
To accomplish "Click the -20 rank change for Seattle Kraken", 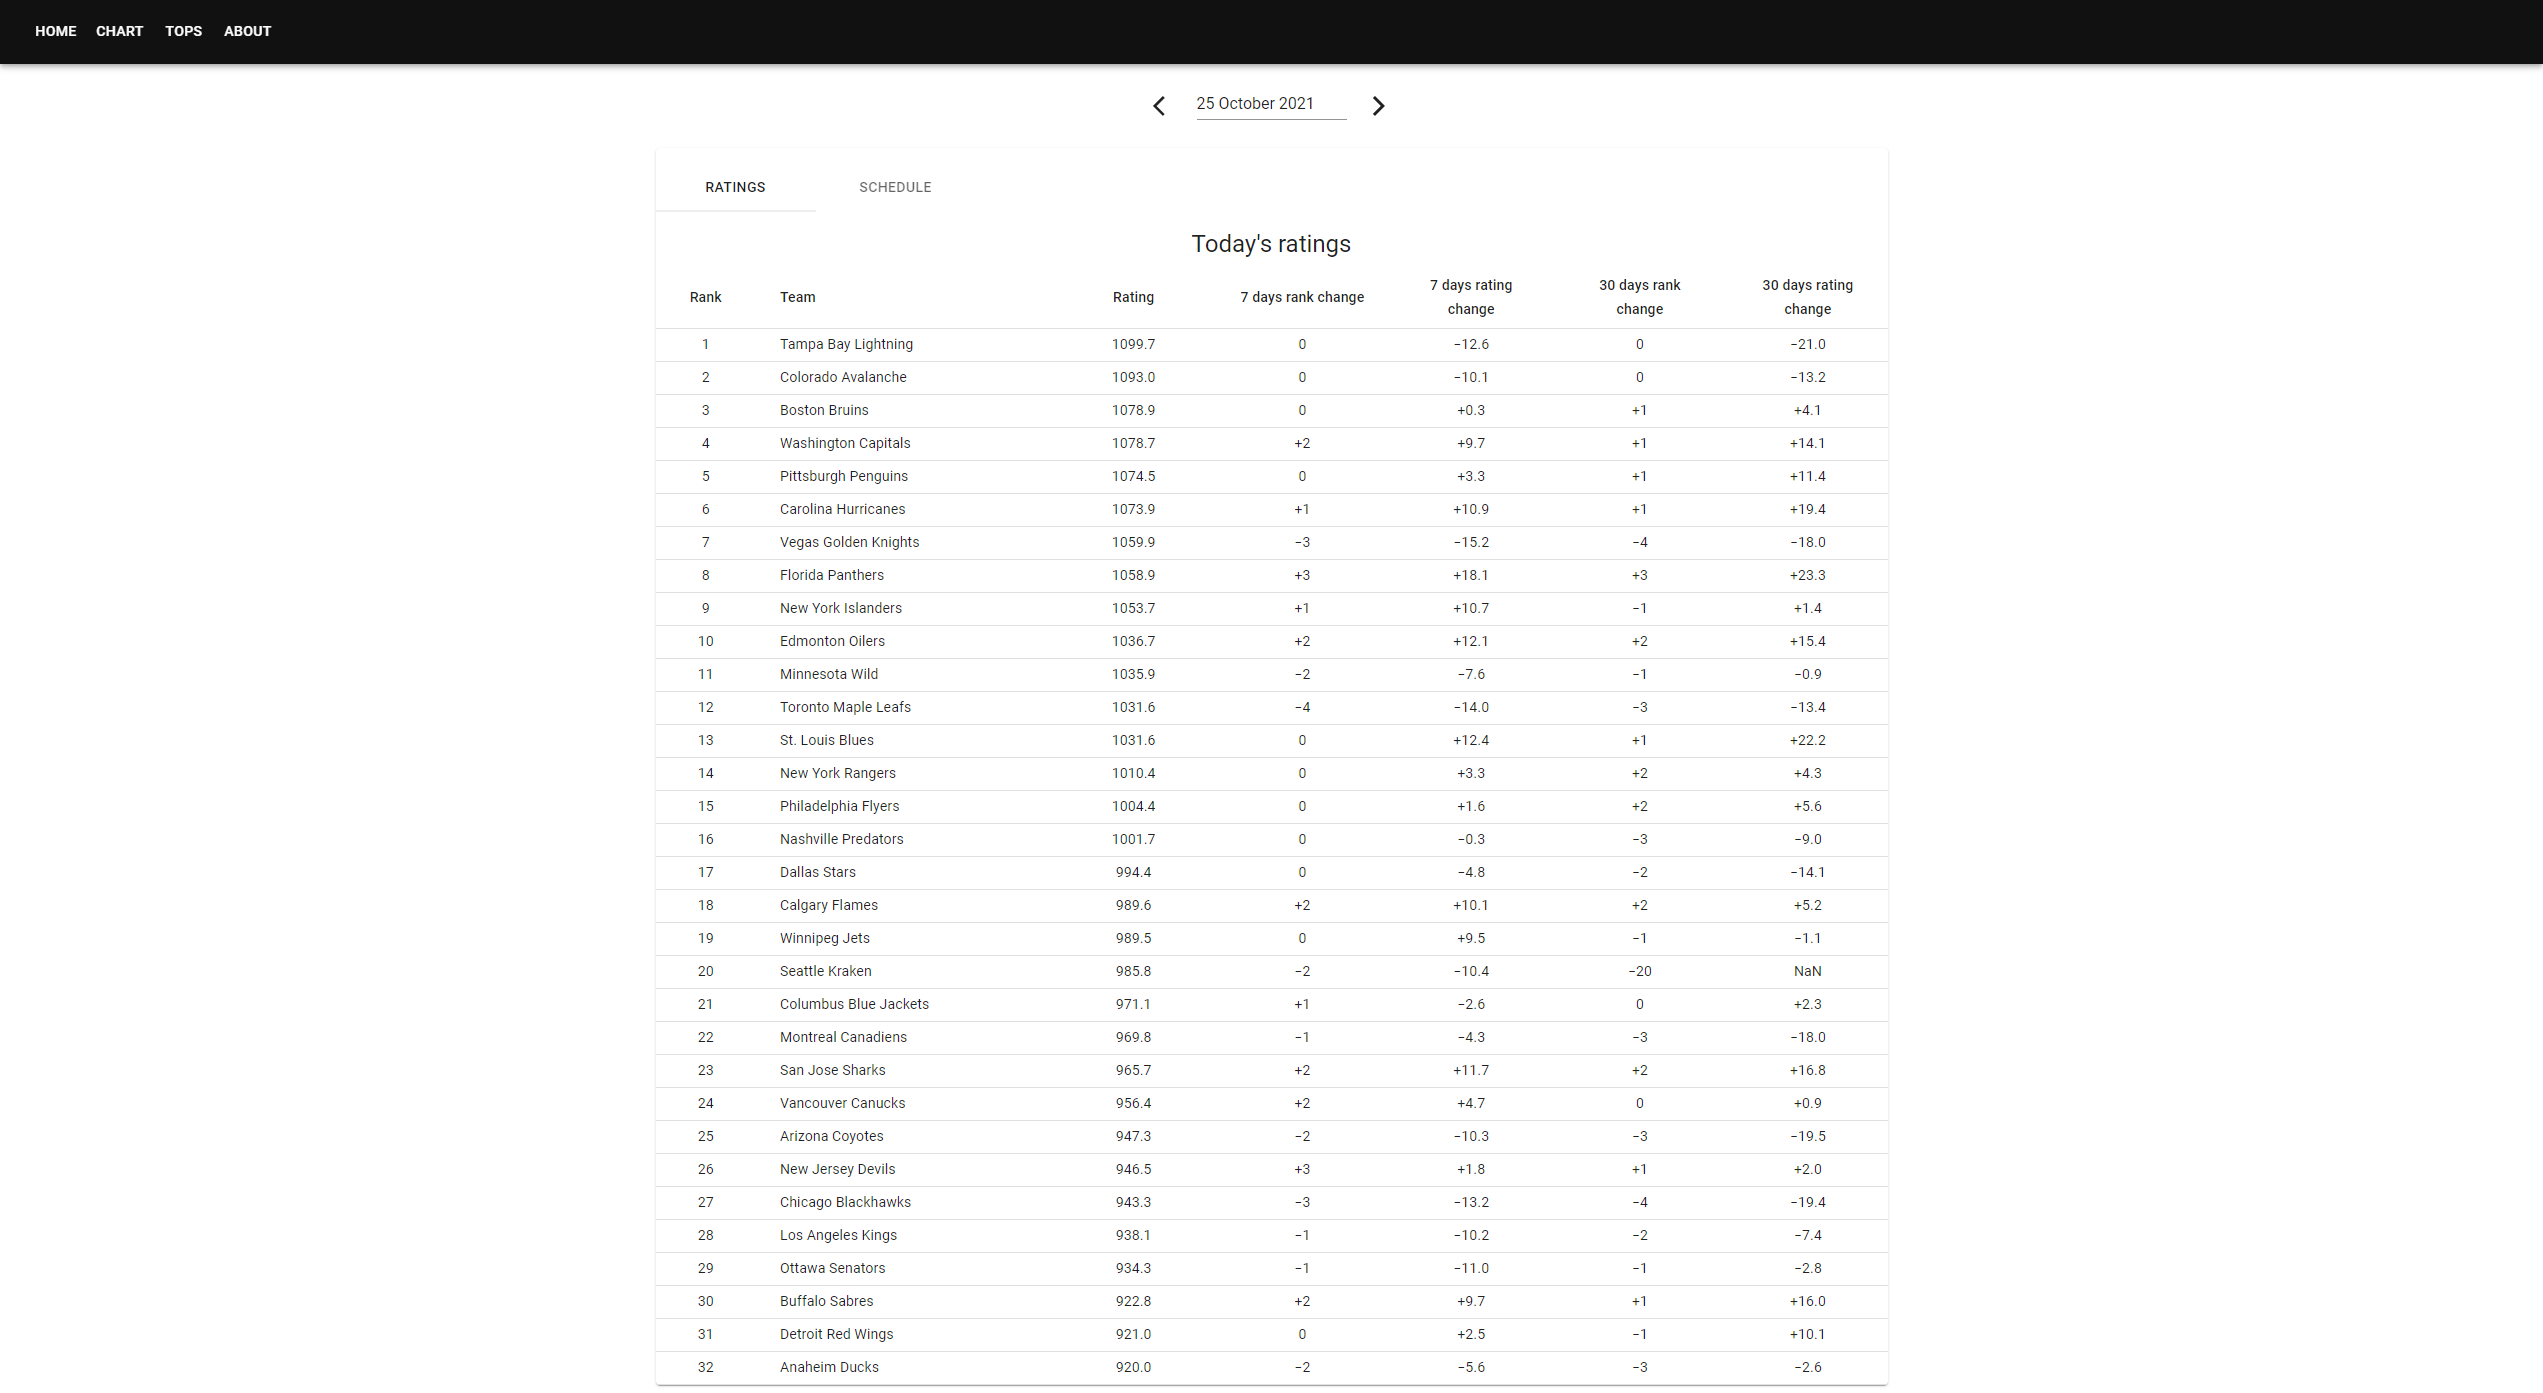I will (x=1640, y=971).
